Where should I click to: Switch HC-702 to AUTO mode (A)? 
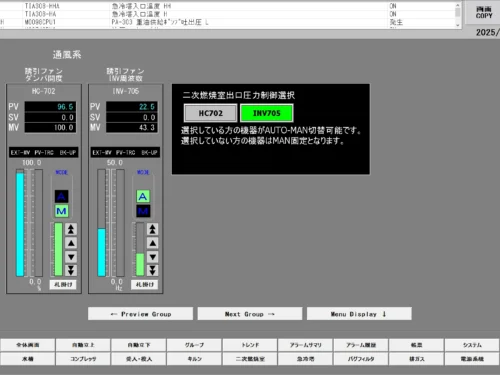61,196
